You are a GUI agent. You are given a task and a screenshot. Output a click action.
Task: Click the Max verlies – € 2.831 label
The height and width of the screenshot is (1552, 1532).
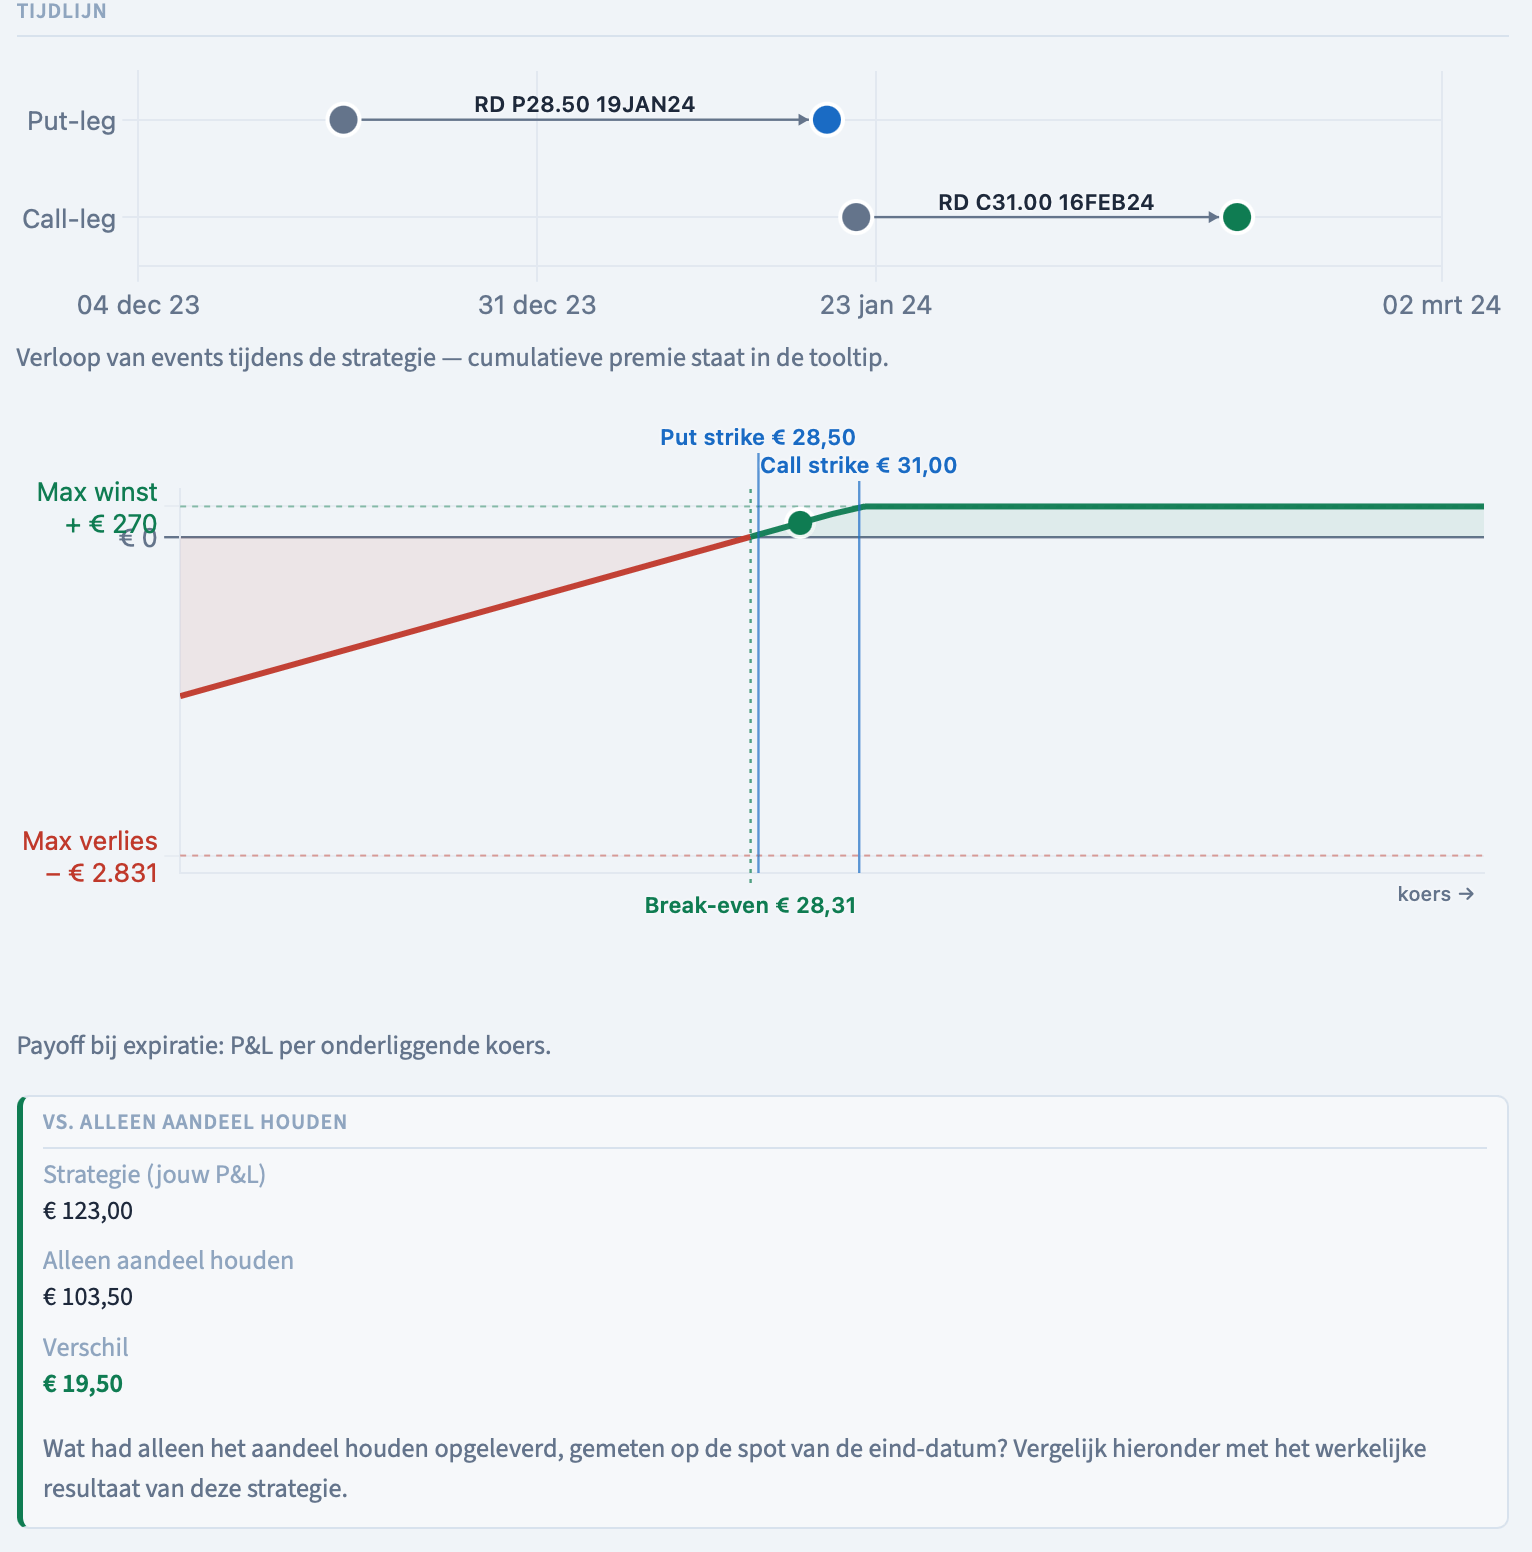pos(91,857)
